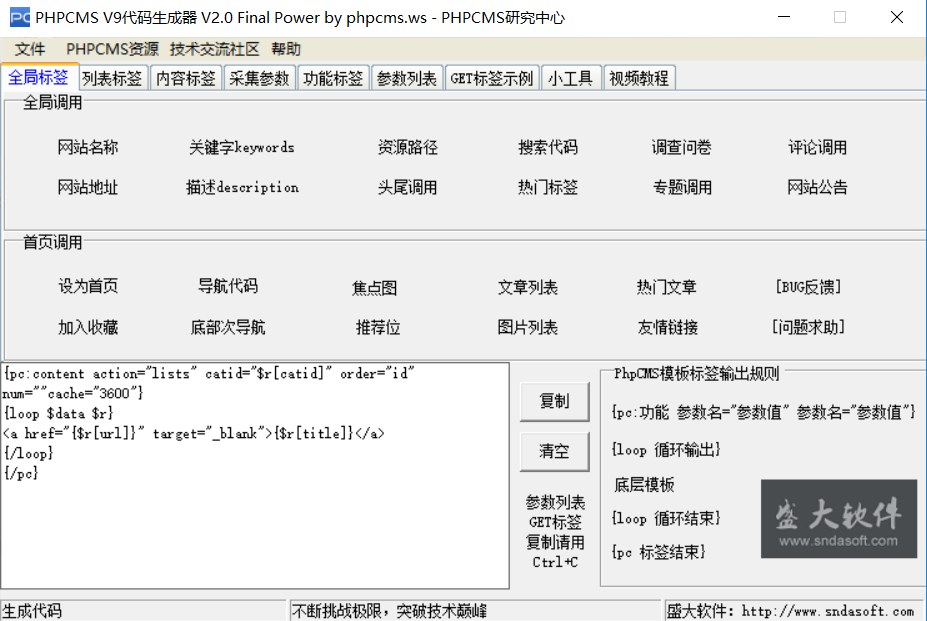Viewport: 927px width, 621px height.
Task: Open the [问题求助] link
Action: 808,326
